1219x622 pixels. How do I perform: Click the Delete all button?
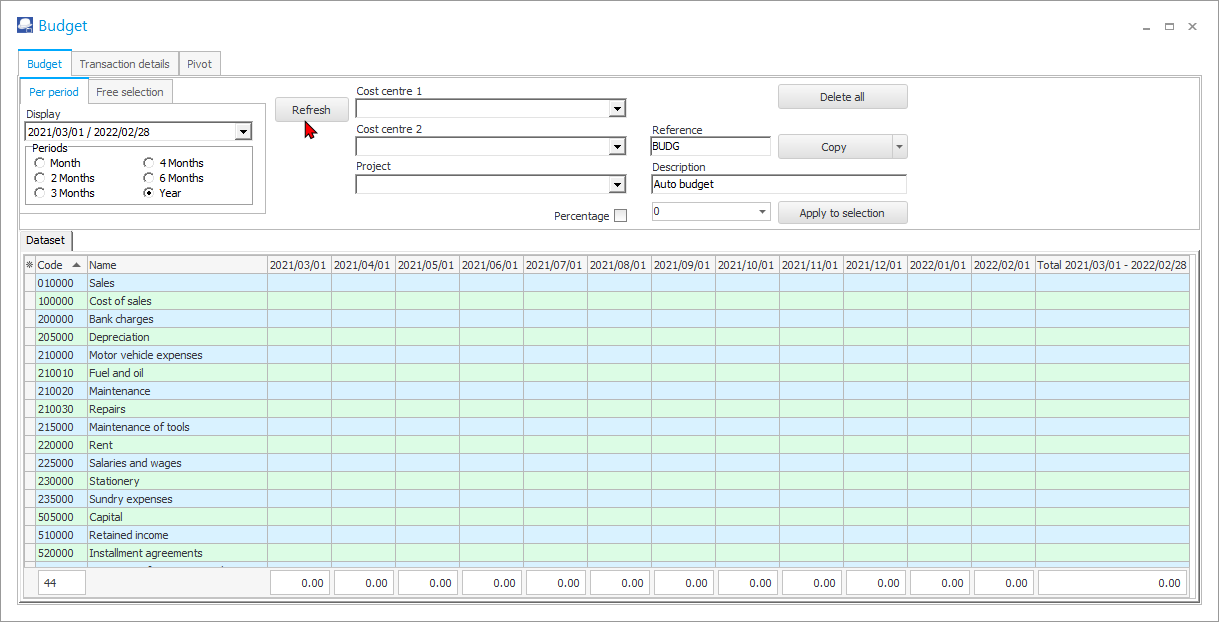pyautogui.click(x=842, y=97)
